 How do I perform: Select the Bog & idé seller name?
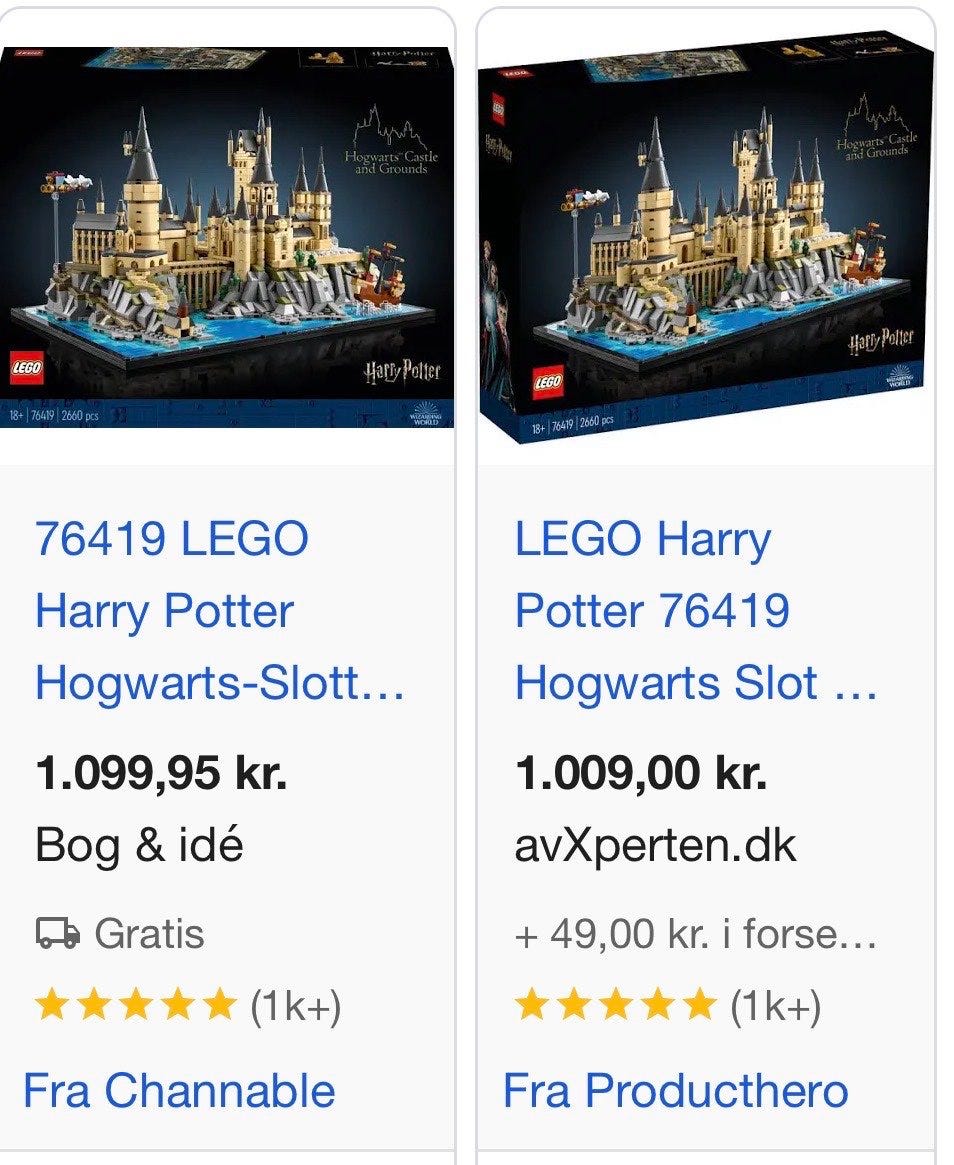[x=139, y=845]
